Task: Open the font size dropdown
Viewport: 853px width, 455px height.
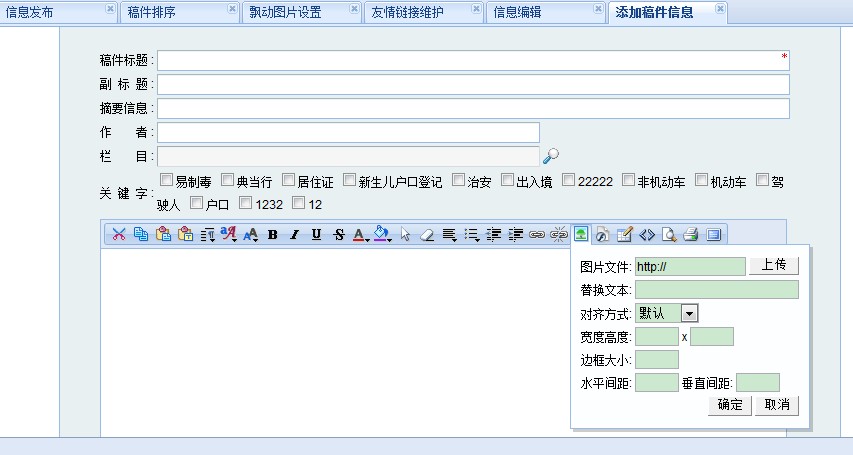Action: click(x=251, y=235)
